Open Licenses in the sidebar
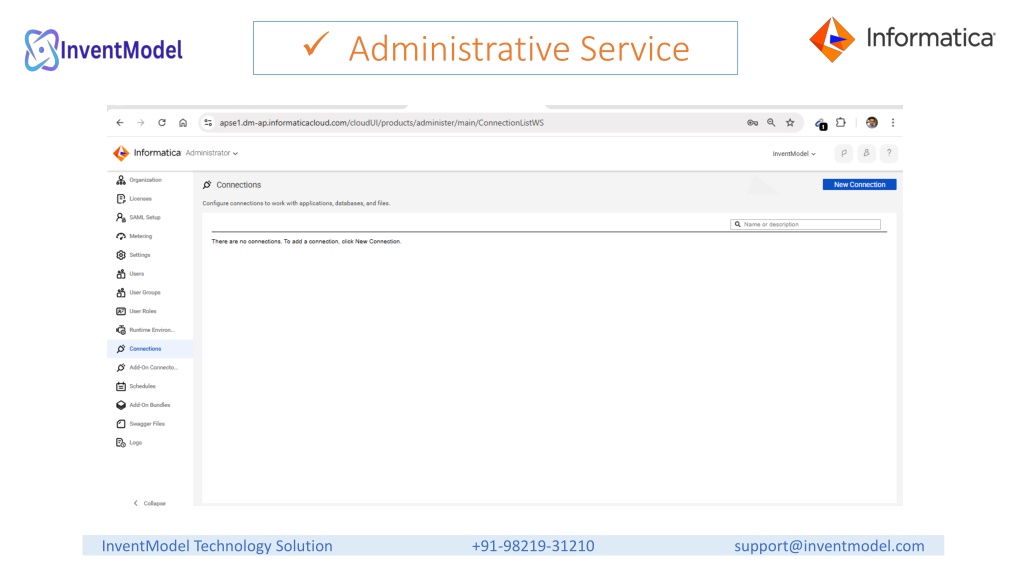The image size is (1024, 576). 140,199
